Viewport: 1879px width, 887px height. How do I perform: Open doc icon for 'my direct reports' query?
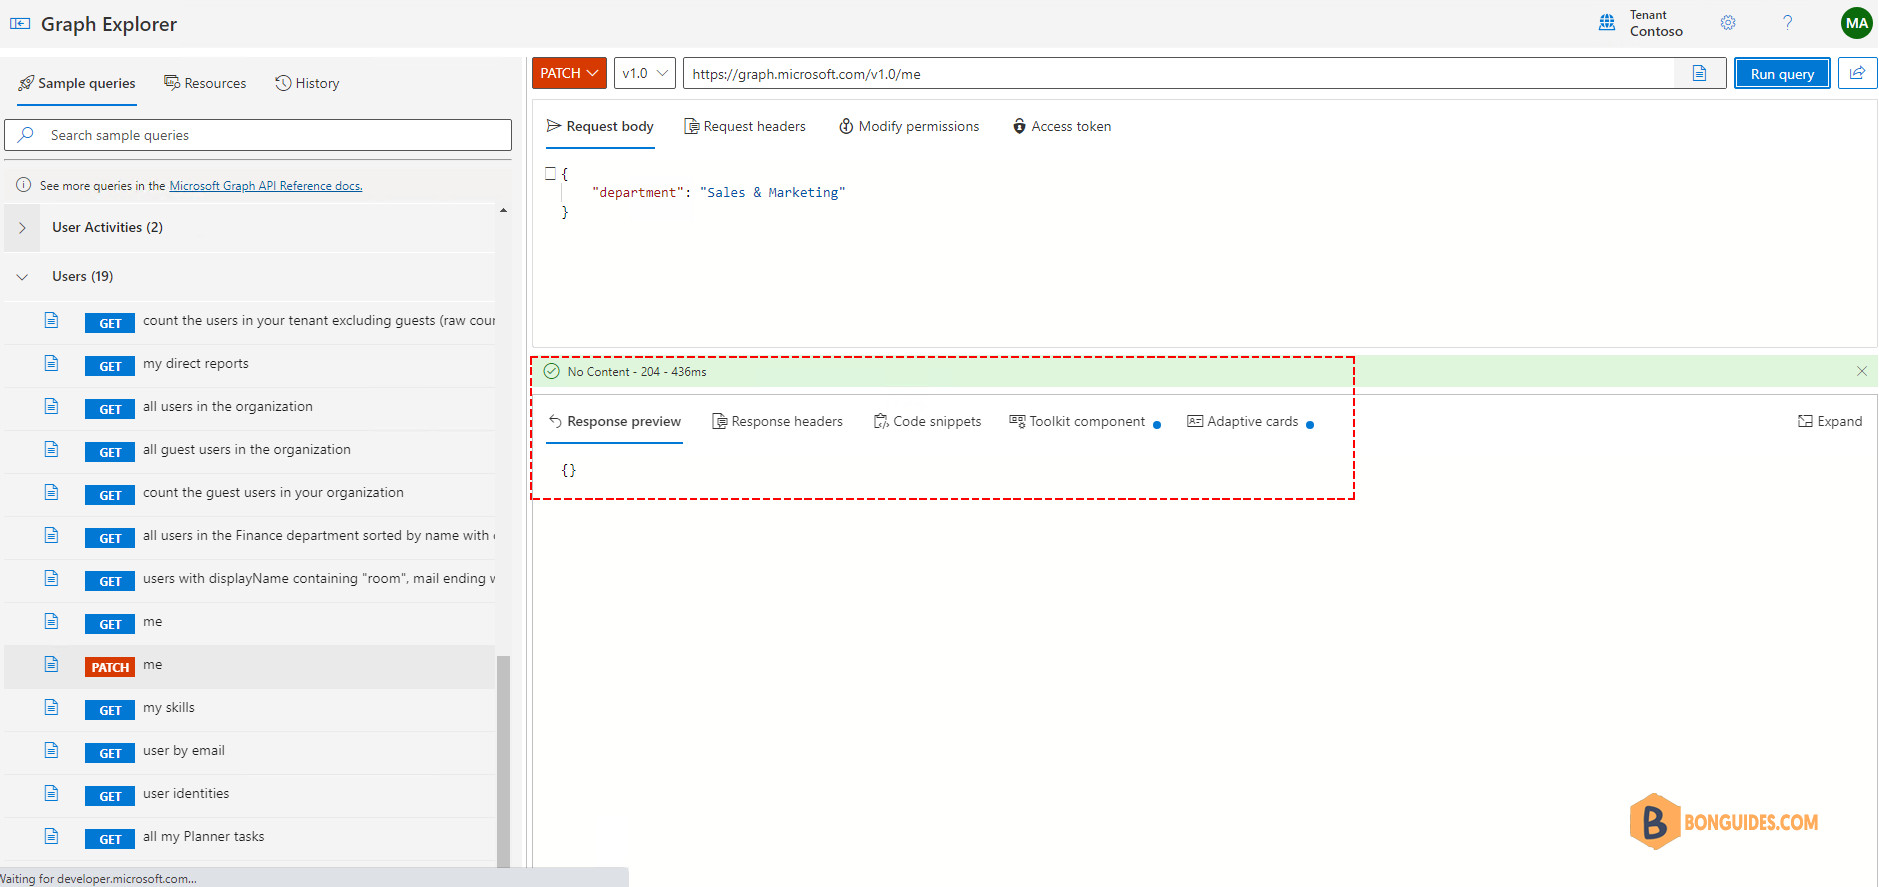click(51, 363)
